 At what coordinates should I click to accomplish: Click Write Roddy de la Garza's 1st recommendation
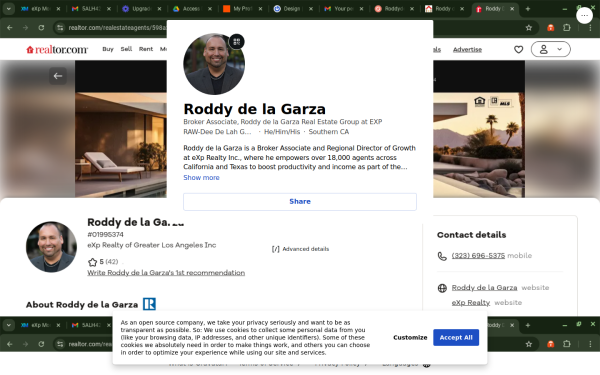pos(166,273)
